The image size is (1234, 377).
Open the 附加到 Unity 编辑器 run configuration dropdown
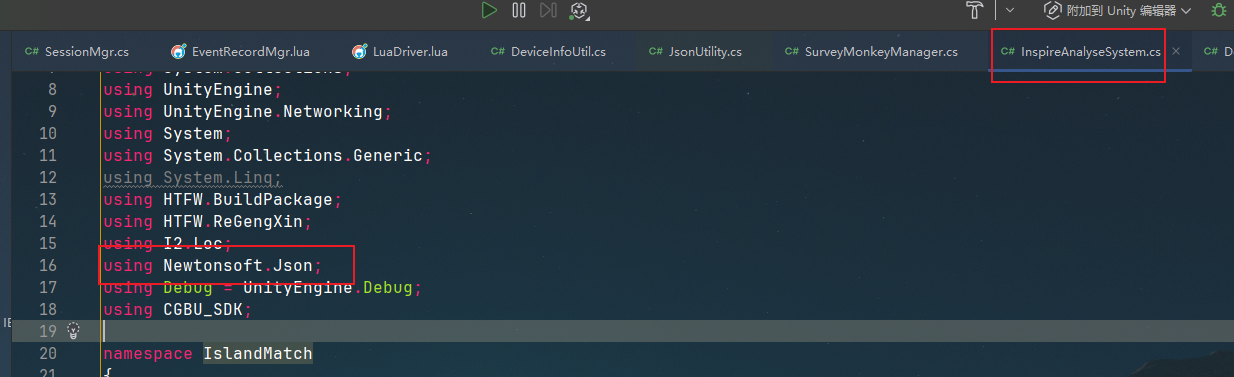point(1118,10)
